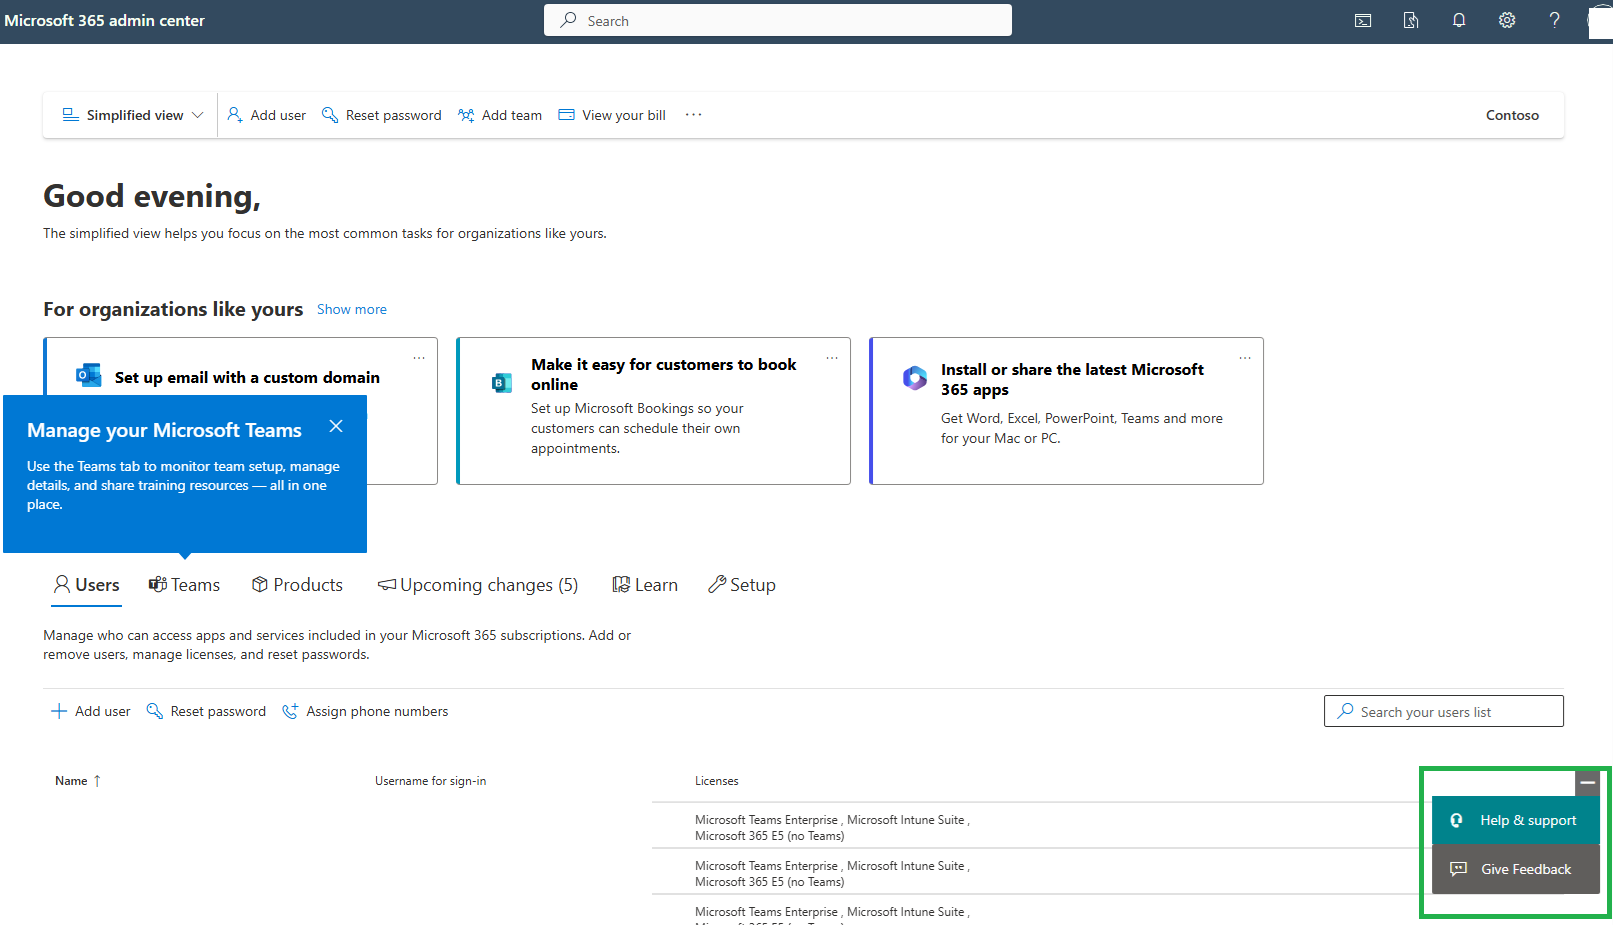This screenshot has height=925, width=1613.
Task: Click the plus icon beside Add user
Action: [59, 711]
